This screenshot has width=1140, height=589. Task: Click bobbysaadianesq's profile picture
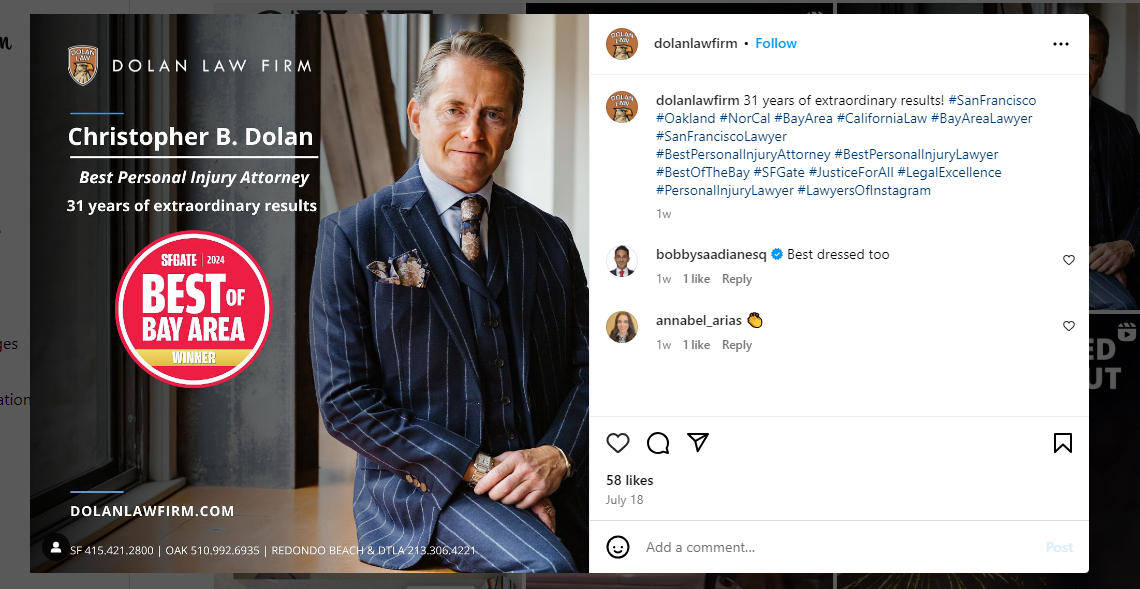pyautogui.click(x=622, y=260)
